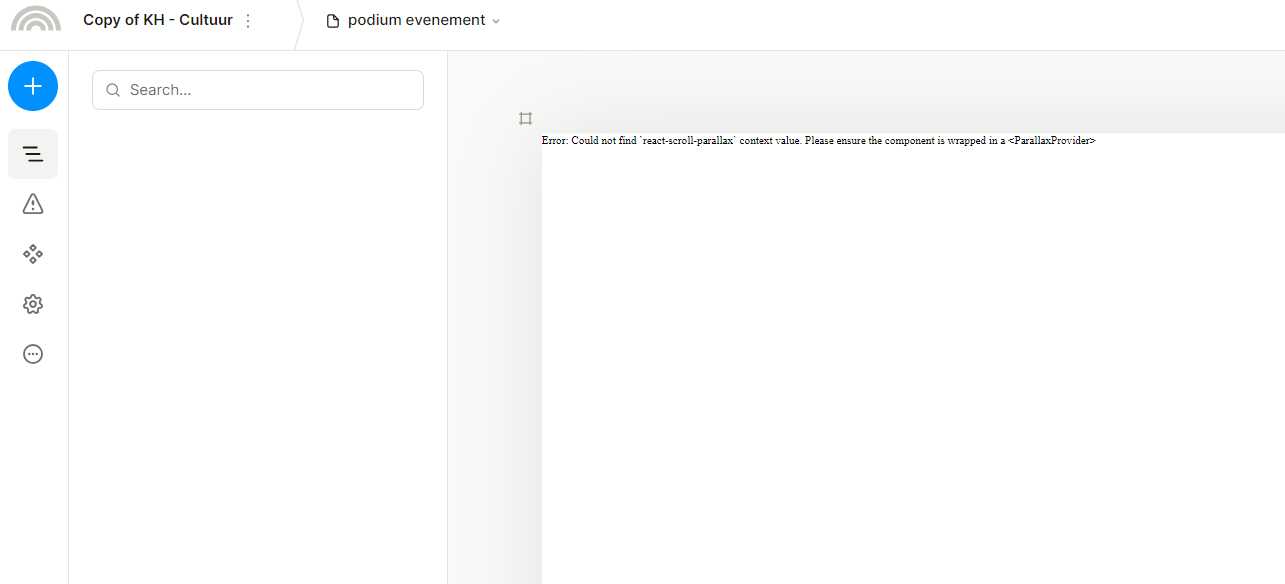
Task: Click the project name Copy of KH - Cultuur
Action: pos(157,20)
